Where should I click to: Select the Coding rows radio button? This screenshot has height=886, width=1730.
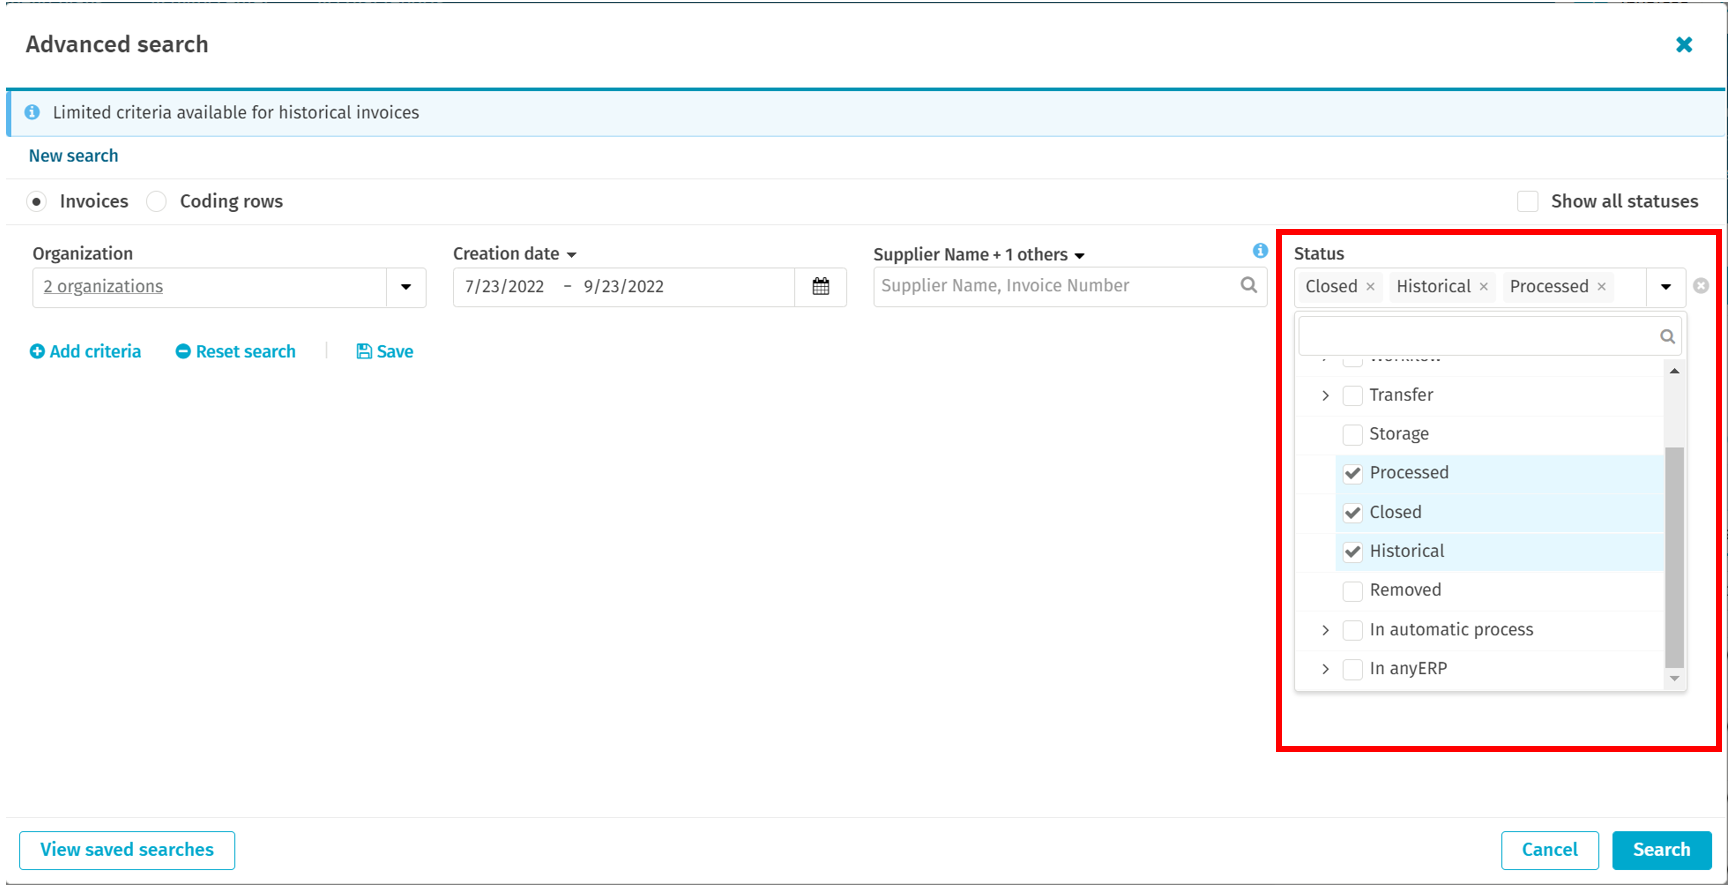point(157,201)
